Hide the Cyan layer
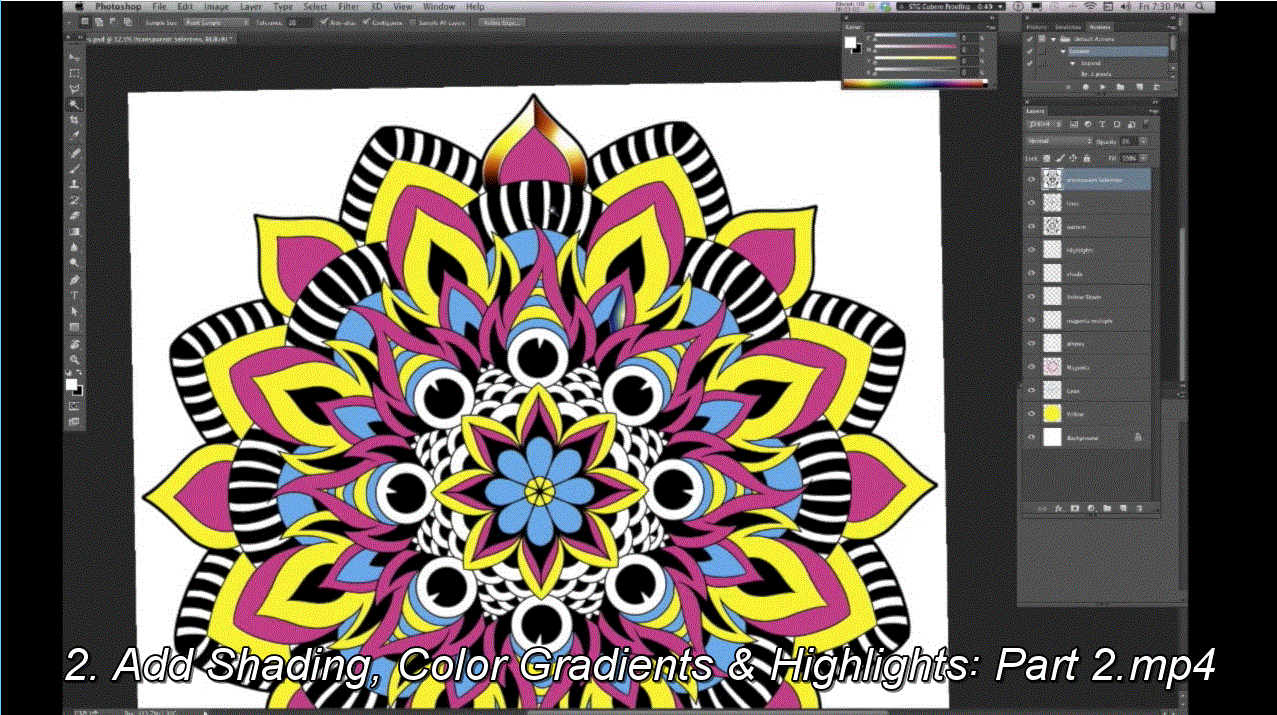1277x715 pixels. tap(1031, 390)
